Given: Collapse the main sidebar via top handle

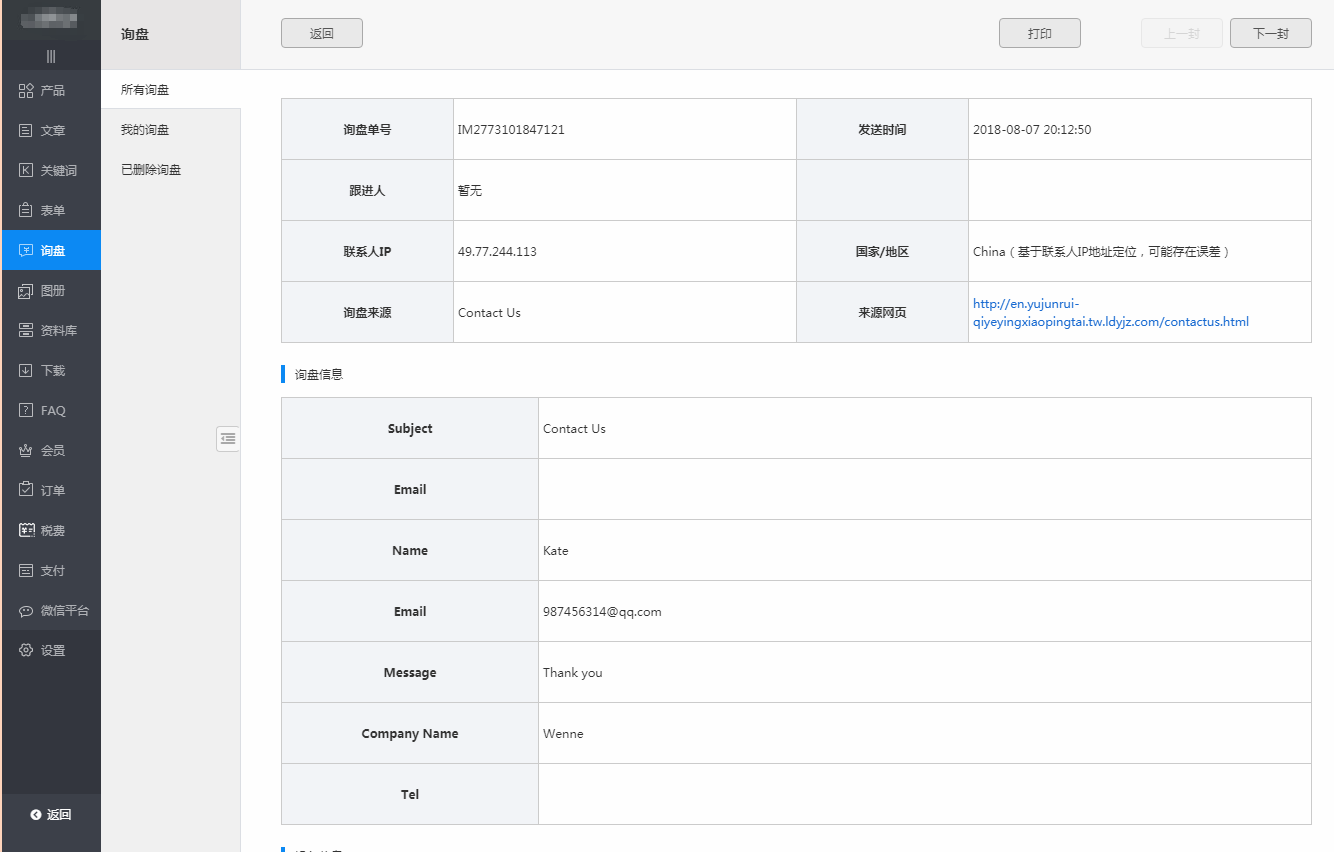Looking at the screenshot, I should click(x=51, y=56).
